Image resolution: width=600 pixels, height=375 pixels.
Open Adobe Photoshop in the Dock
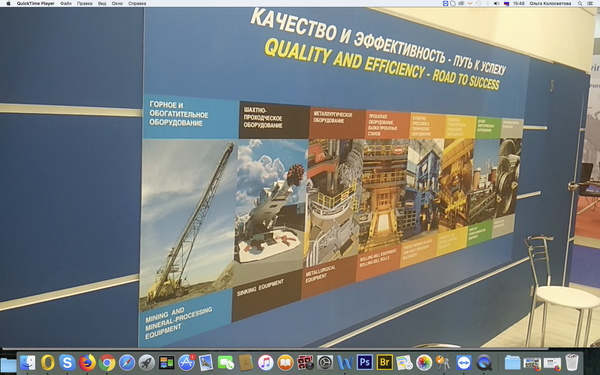click(x=364, y=362)
